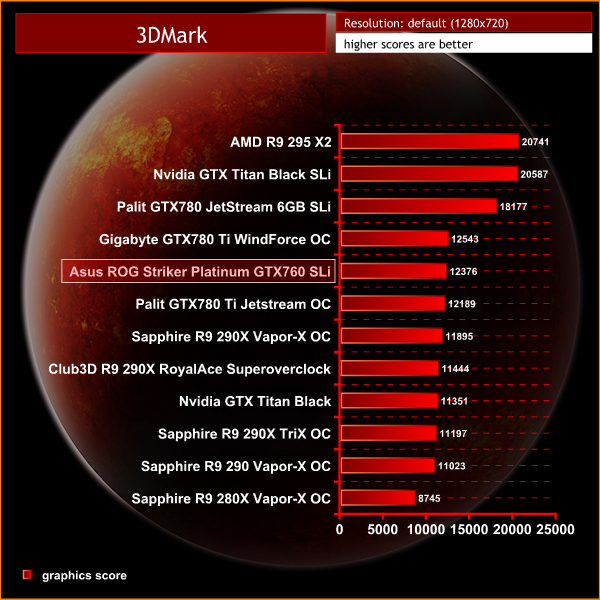This screenshot has width=600, height=600.
Task: Click the axis label 5000
Action: pos(383,530)
